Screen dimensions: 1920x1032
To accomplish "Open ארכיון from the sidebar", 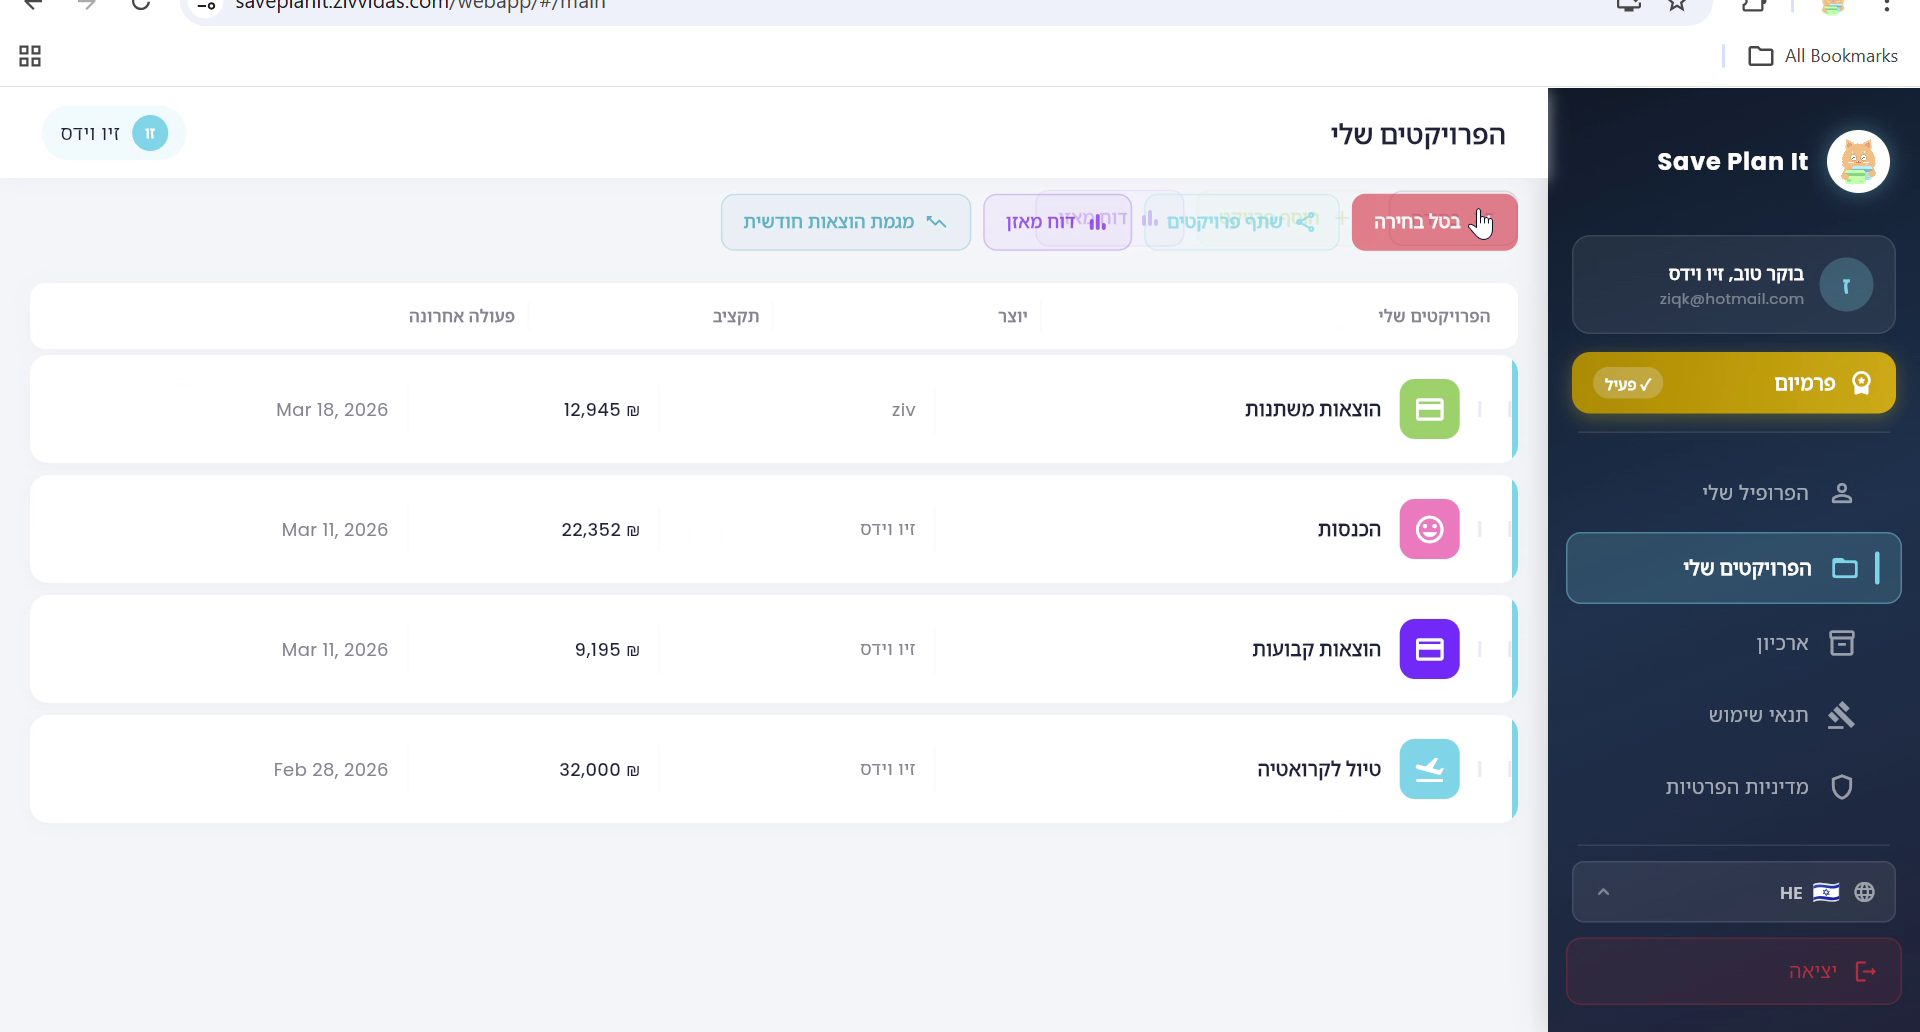I will pos(1782,643).
